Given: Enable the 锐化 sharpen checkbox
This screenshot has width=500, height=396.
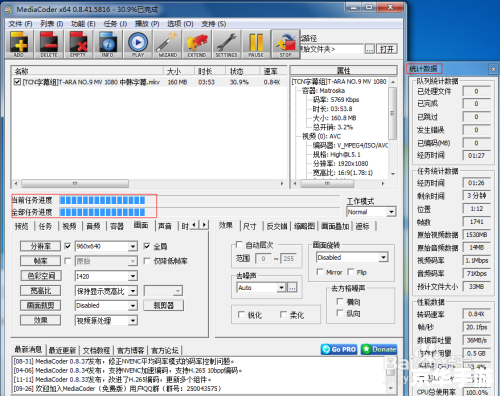Looking at the screenshot, I should click(241, 315).
